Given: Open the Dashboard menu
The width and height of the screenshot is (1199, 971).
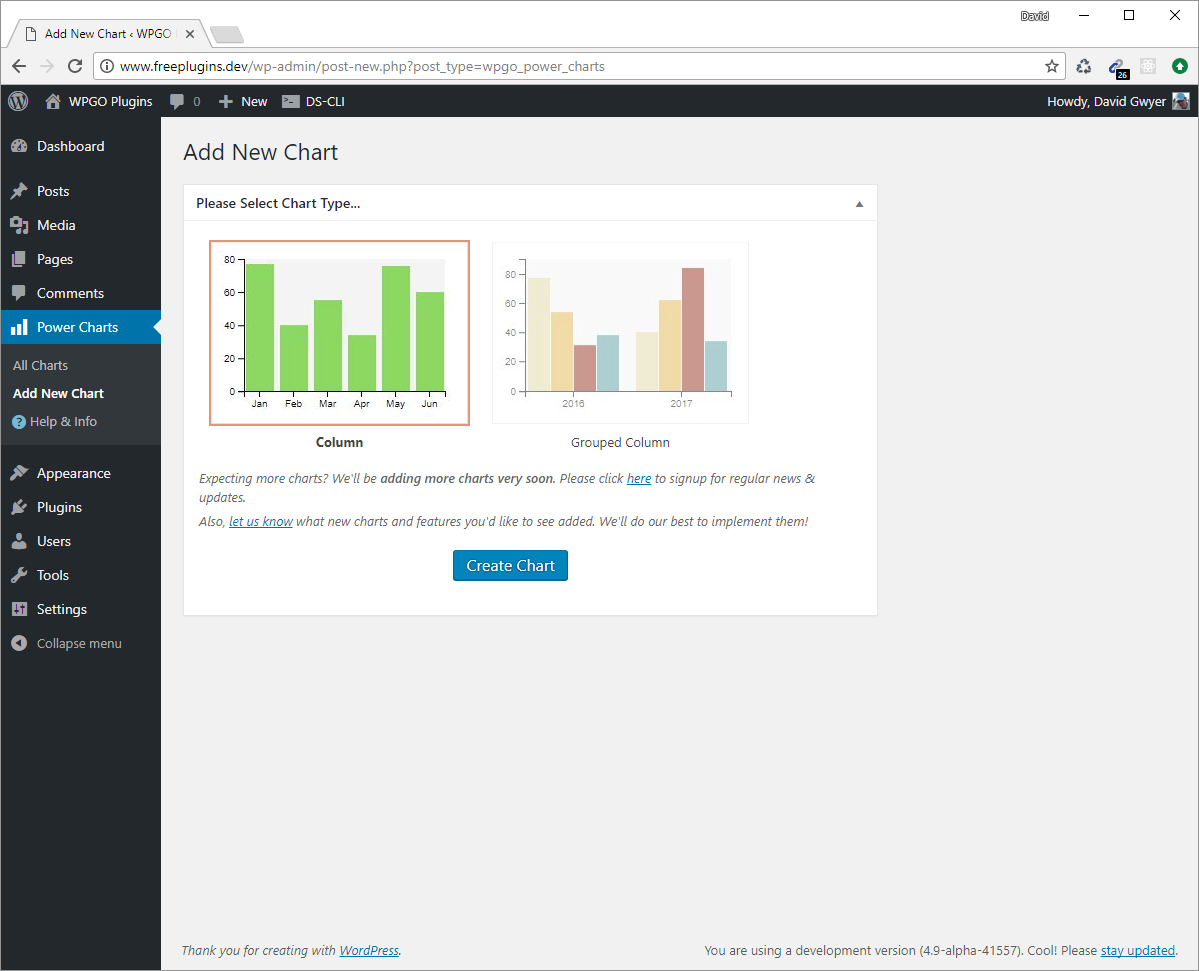Looking at the screenshot, I should click(x=80, y=146).
